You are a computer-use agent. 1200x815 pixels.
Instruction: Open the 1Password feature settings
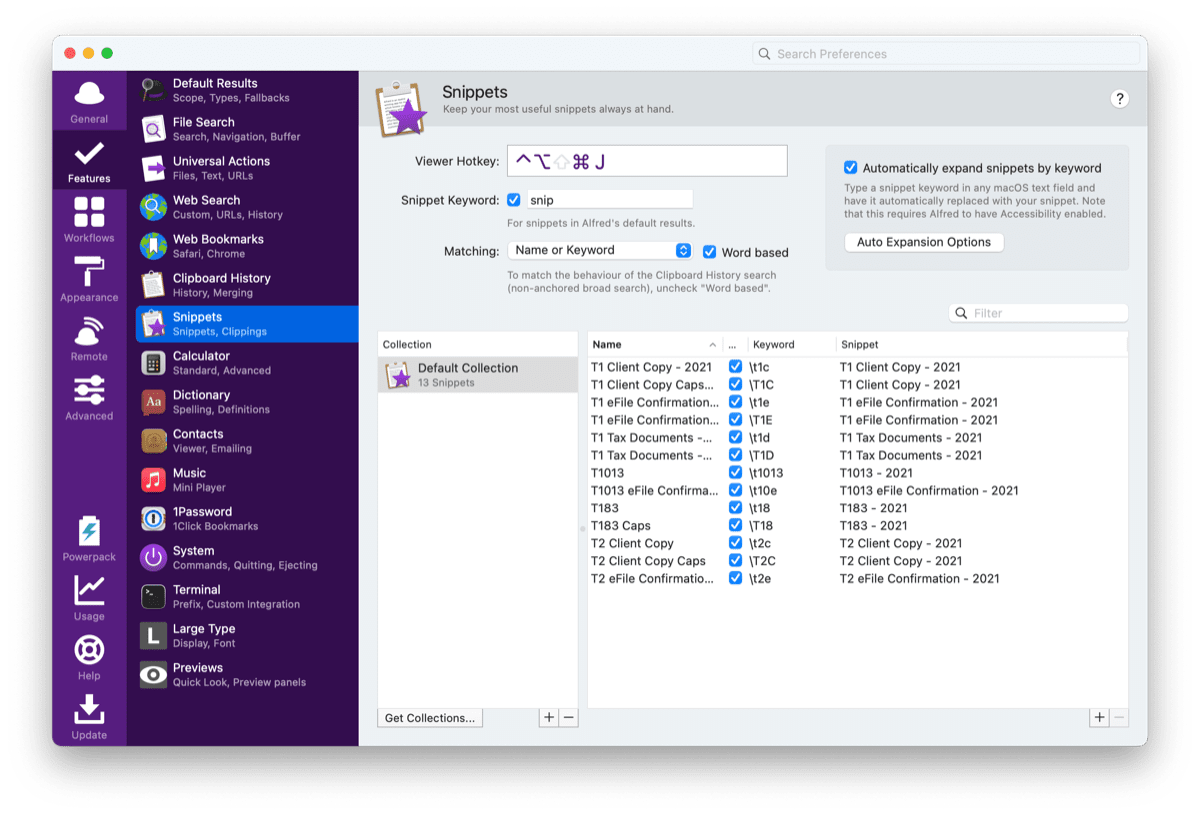click(x=247, y=519)
